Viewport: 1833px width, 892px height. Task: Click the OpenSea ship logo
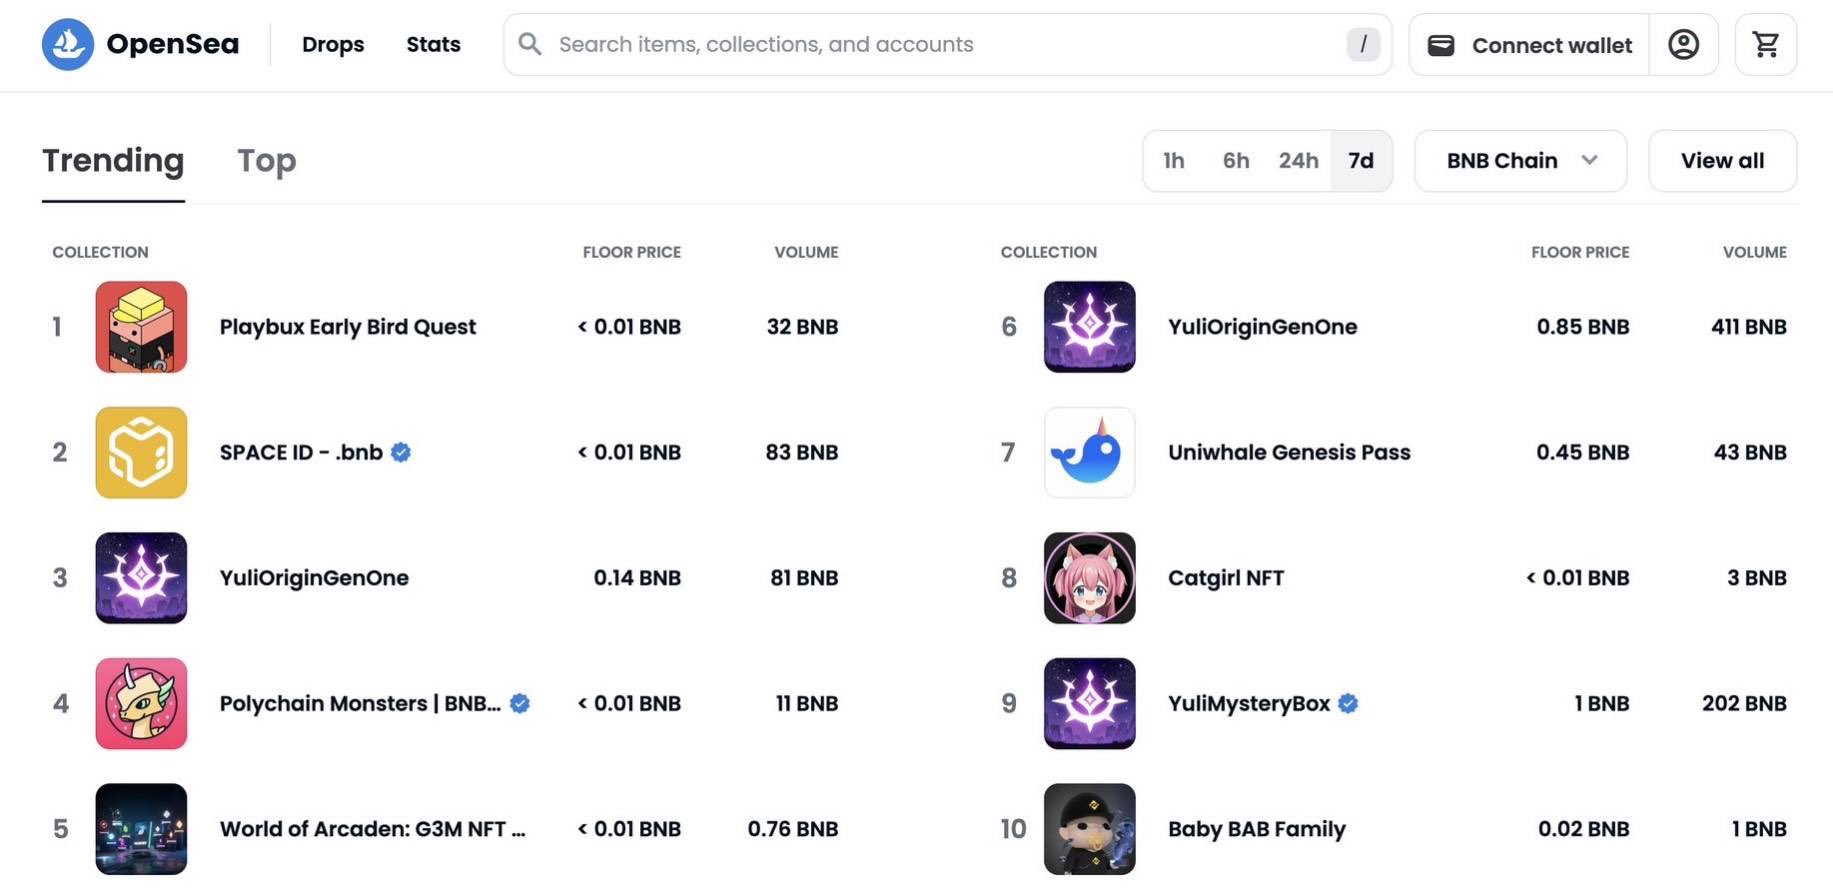[68, 44]
